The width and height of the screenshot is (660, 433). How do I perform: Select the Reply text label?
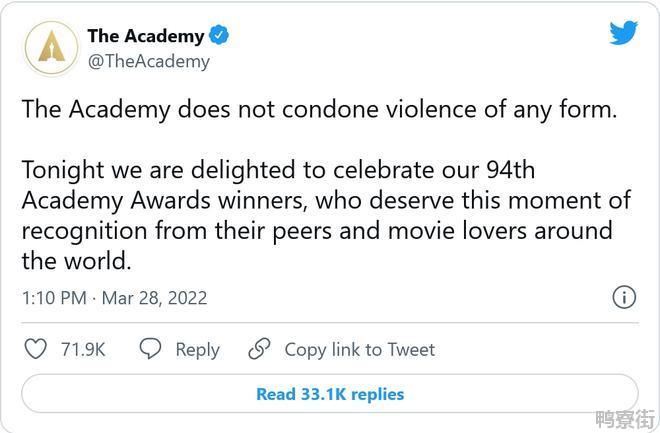(x=197, y=350)
